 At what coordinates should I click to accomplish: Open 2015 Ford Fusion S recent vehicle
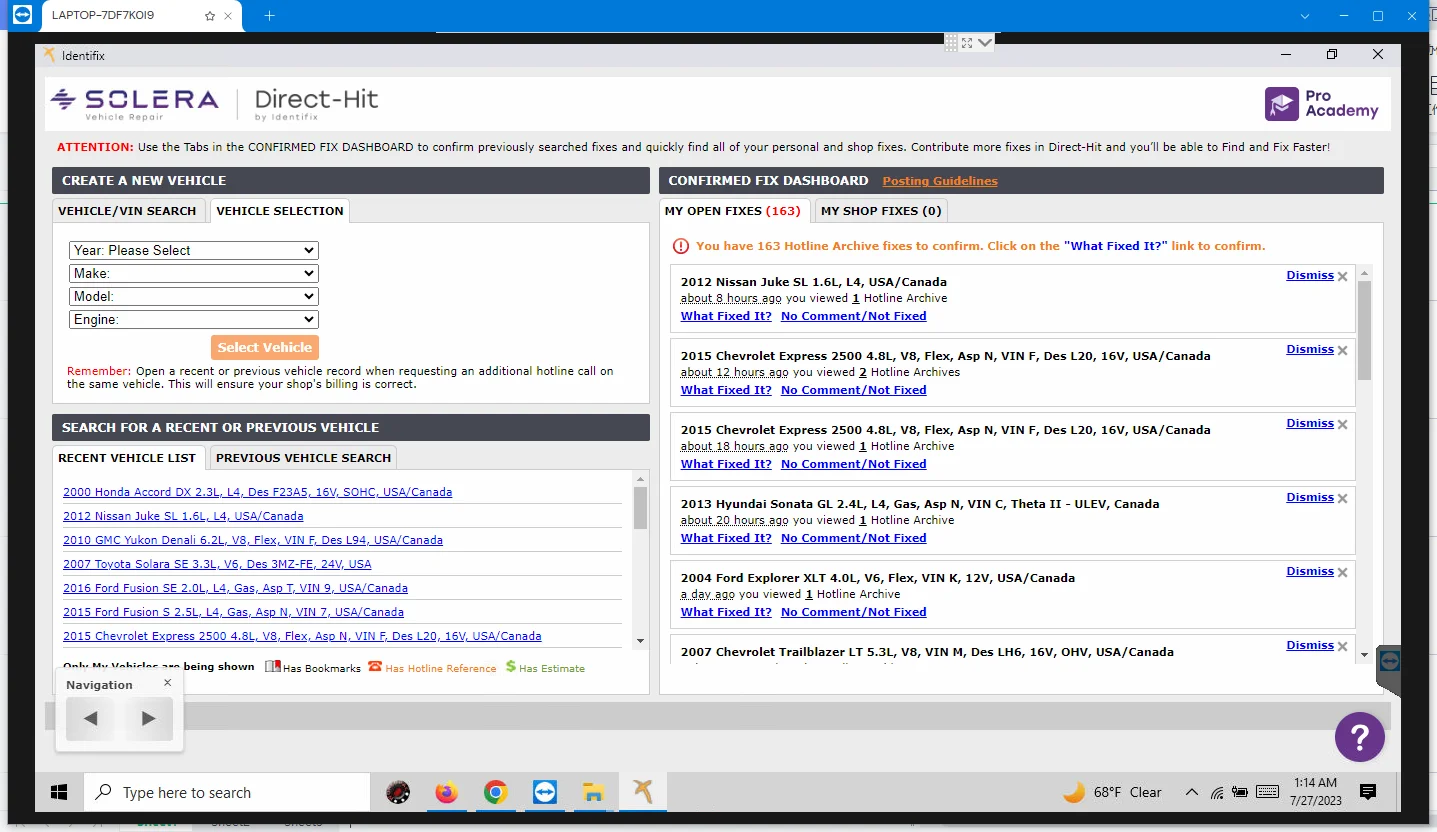coord(233,612)
